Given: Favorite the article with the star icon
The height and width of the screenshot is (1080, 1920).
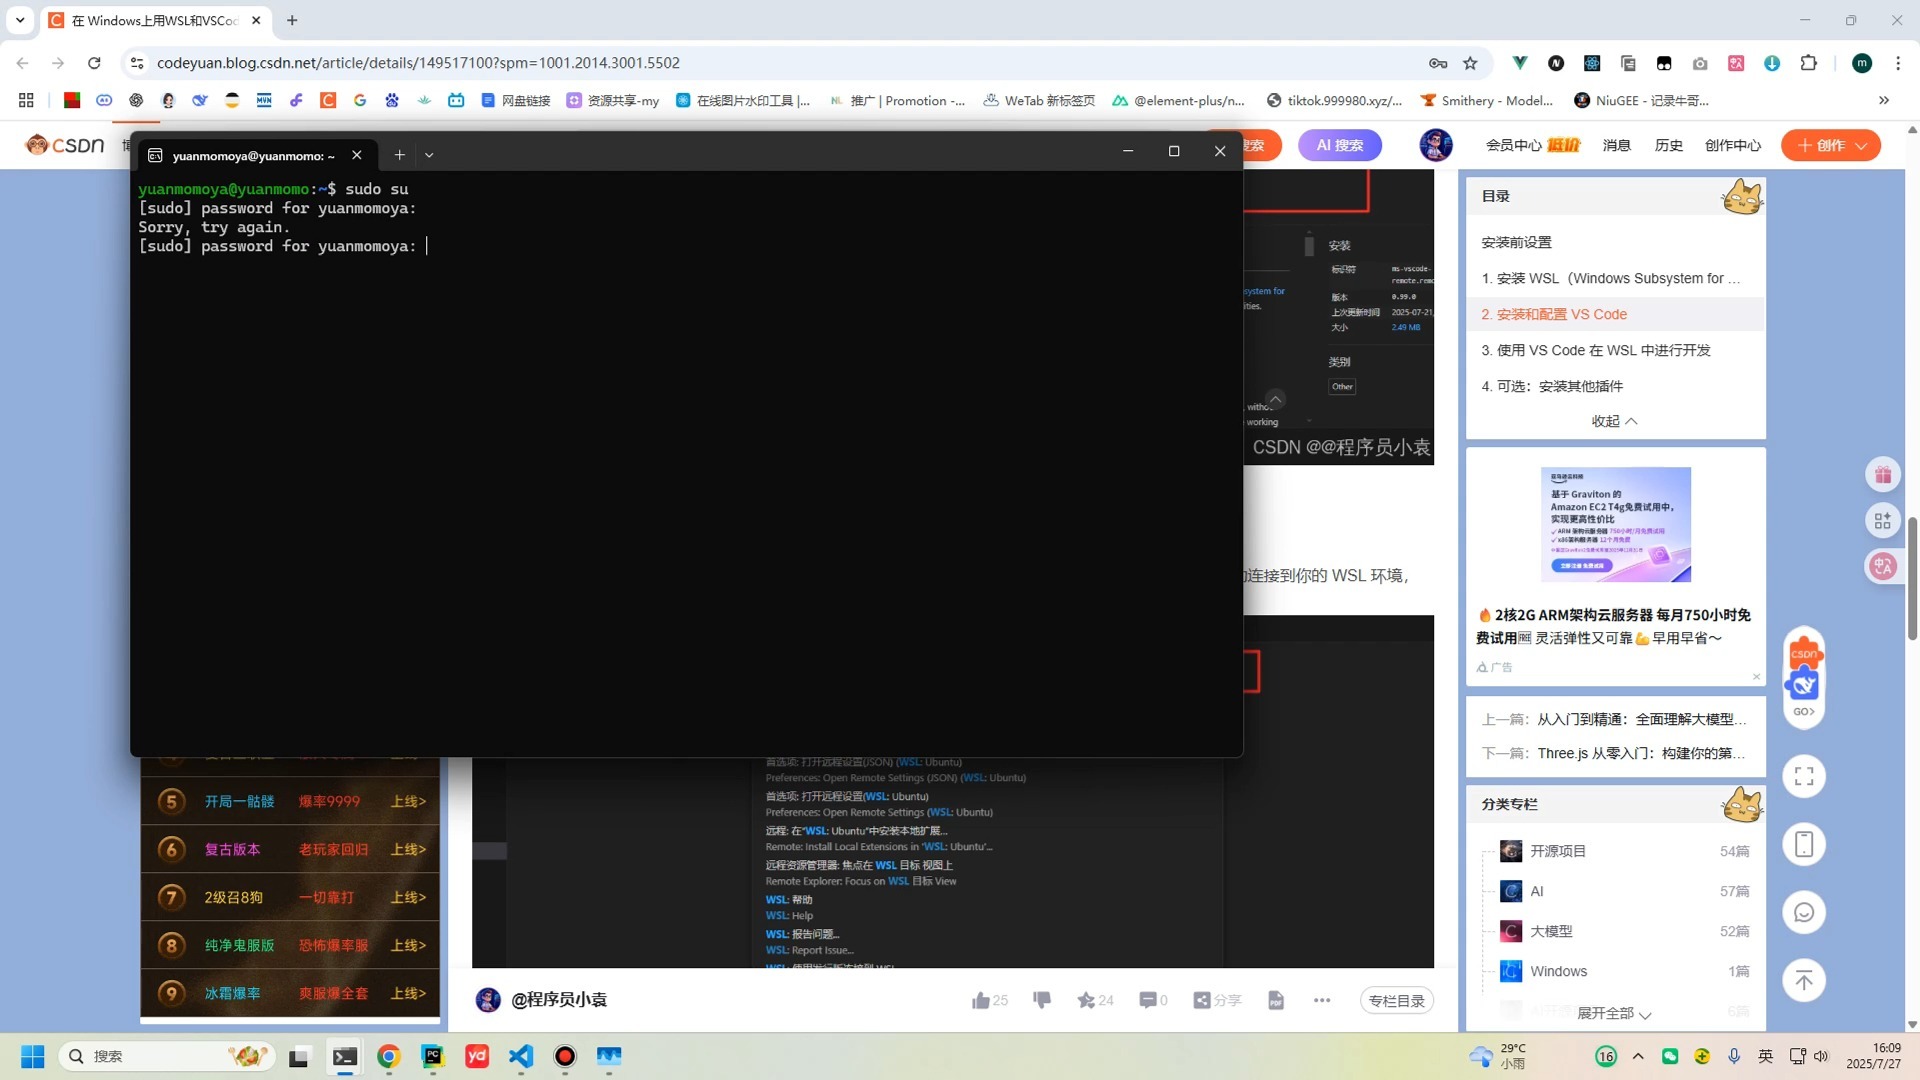Looking at the screenshot, I should click(x=1086, y=1000).
